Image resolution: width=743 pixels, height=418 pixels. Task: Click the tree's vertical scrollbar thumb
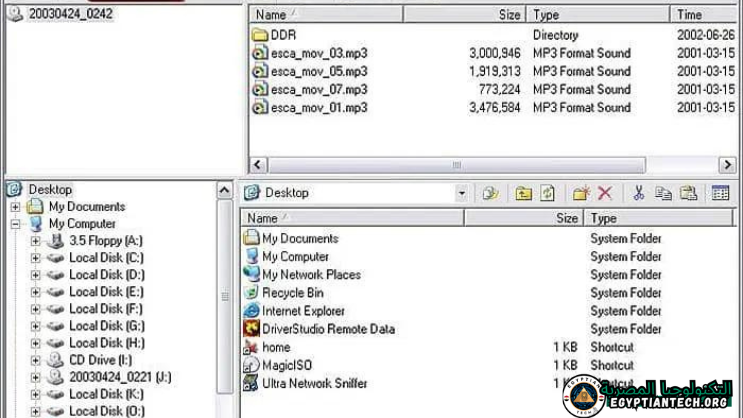[225, 297]
